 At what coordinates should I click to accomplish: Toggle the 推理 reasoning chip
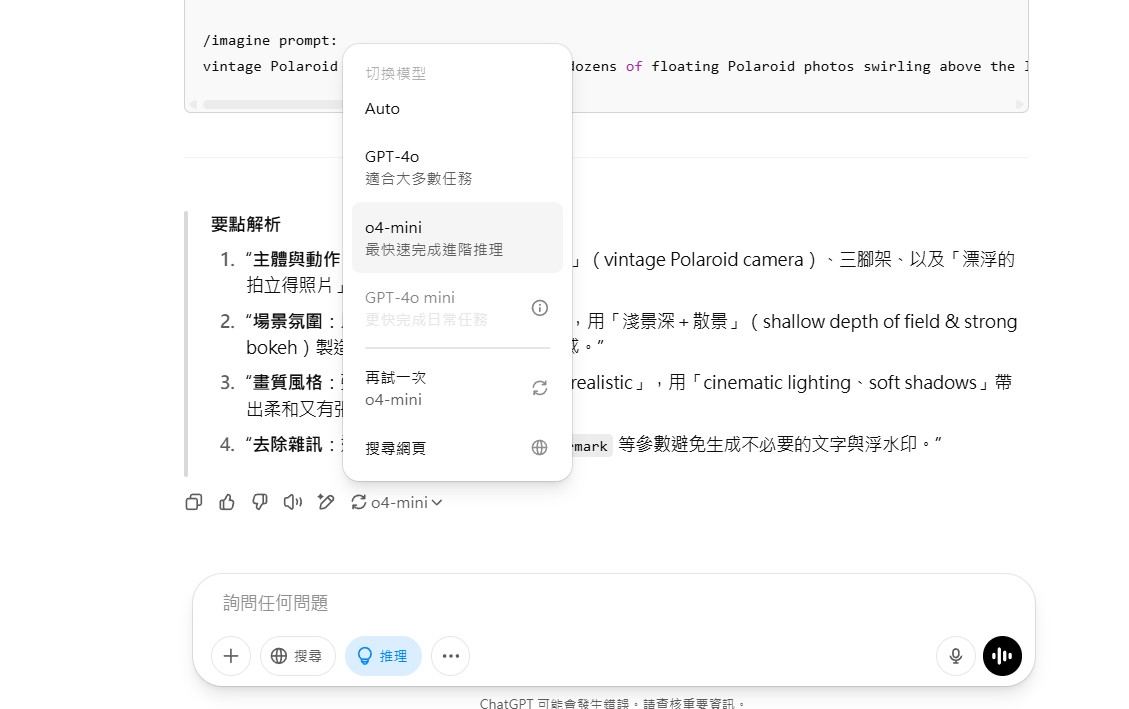[383, 656]
